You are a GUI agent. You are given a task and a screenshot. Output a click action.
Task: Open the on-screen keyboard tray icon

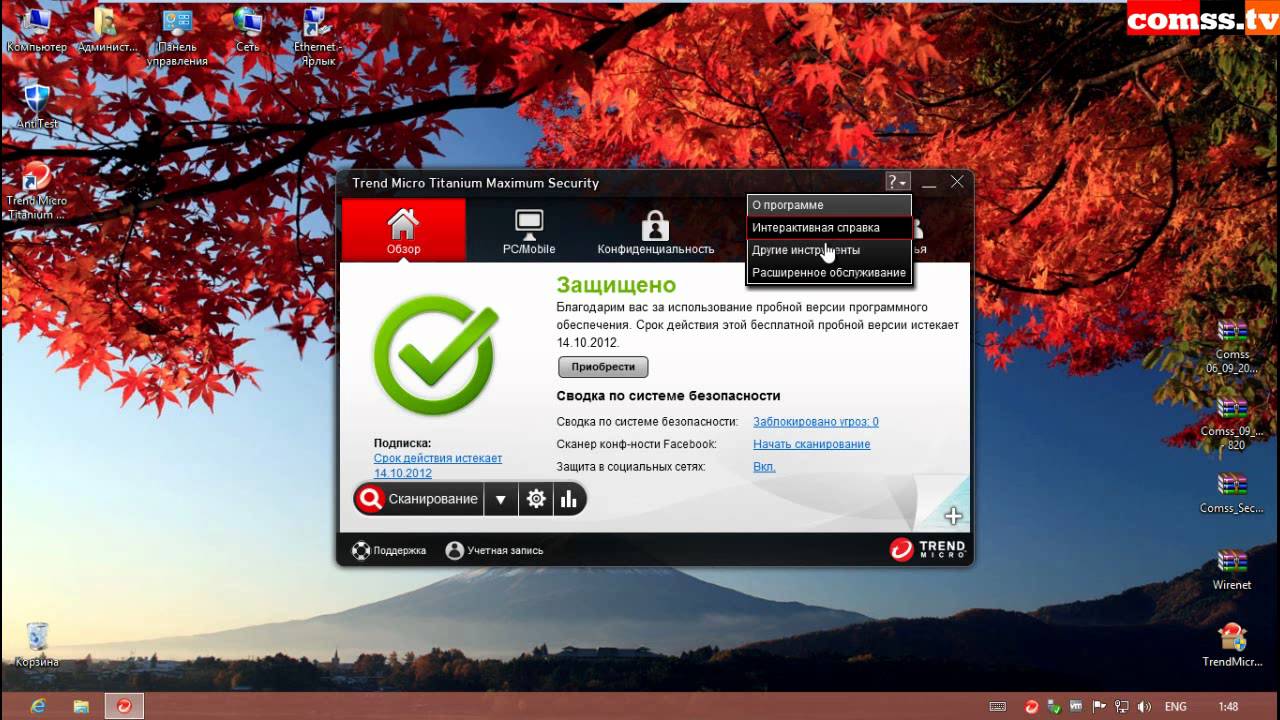pos(997,706)
